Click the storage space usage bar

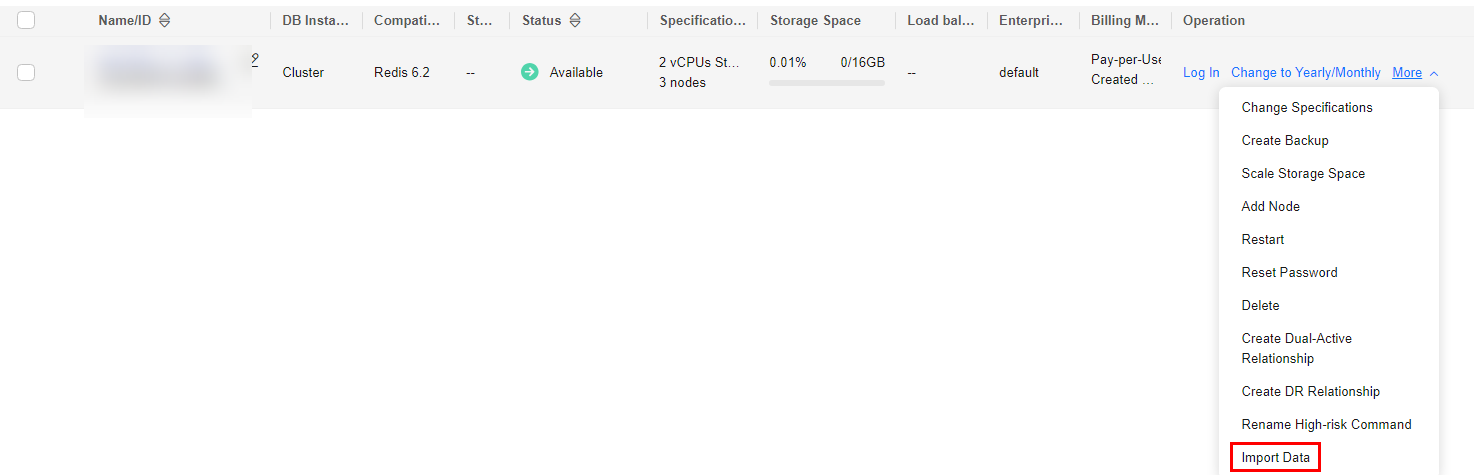[826, 83]
